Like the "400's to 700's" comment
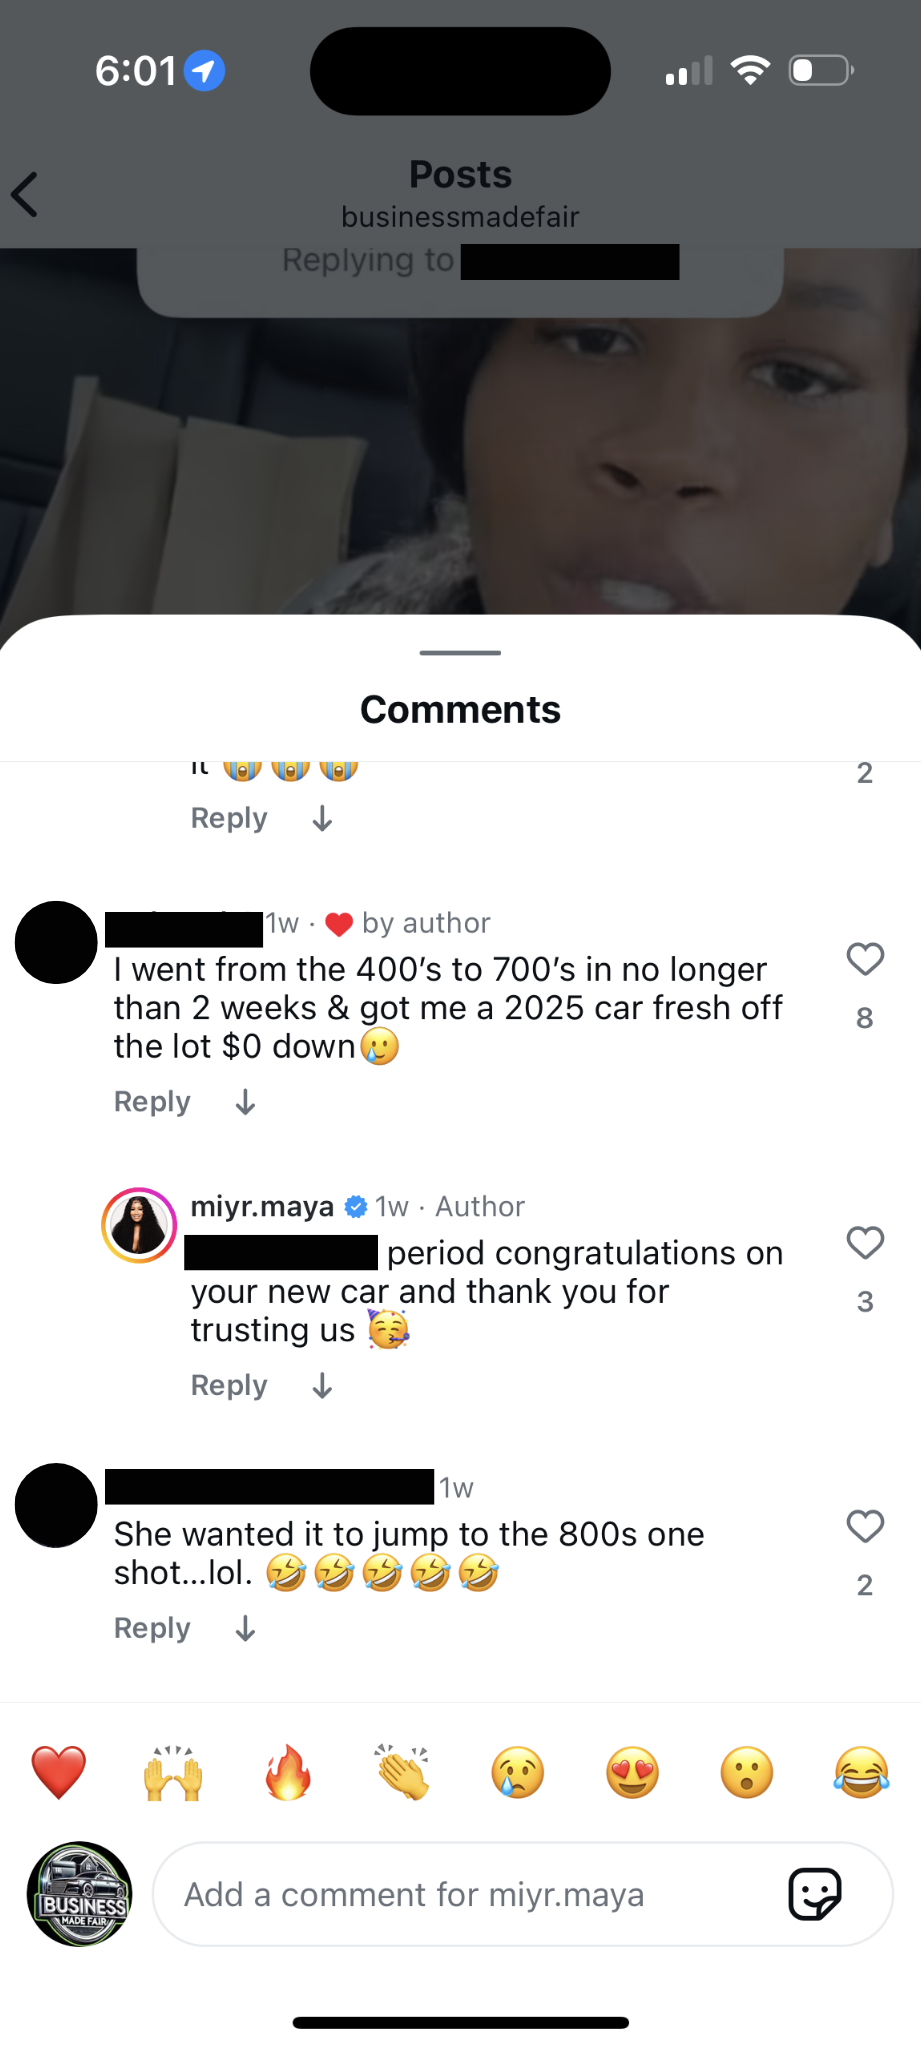The image size is (921, 2048). tap(865, 959)
